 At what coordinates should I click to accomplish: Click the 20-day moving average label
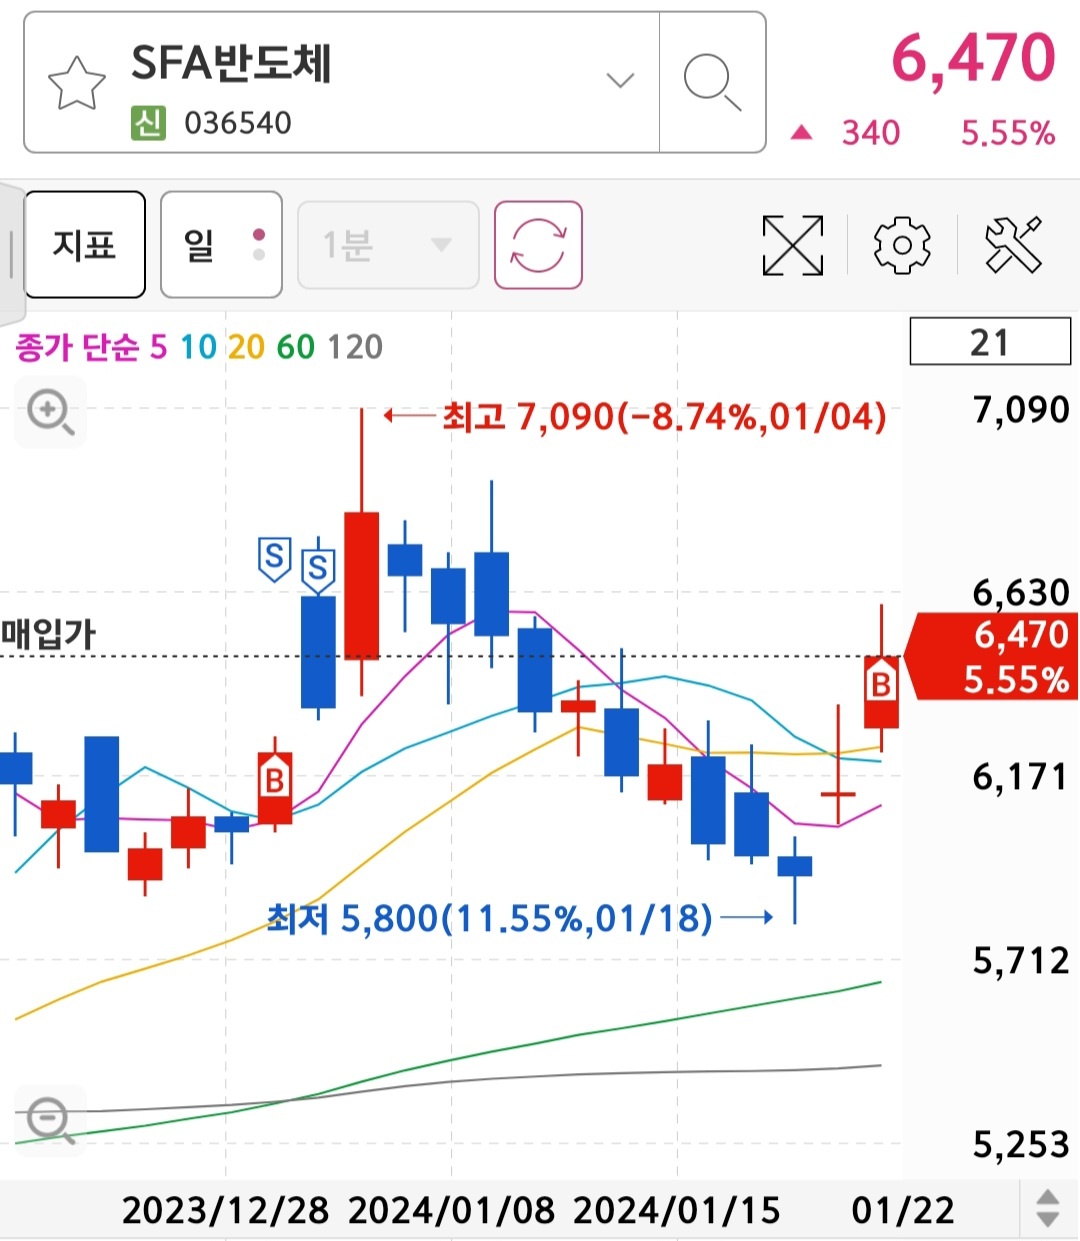[x=246, y=347]
